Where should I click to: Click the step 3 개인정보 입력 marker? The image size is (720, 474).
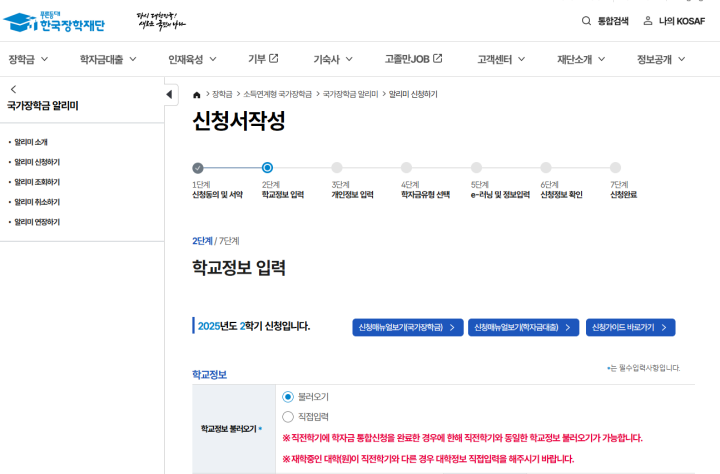[x=337, y=168]
